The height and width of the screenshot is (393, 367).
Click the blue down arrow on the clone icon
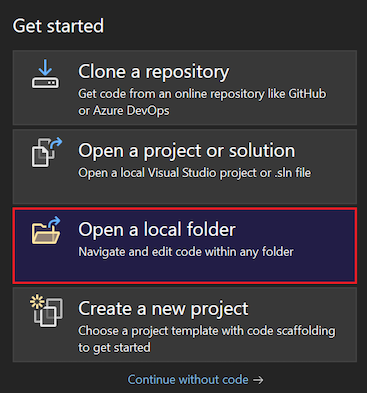pyautogui.click(x=45, y=68)
